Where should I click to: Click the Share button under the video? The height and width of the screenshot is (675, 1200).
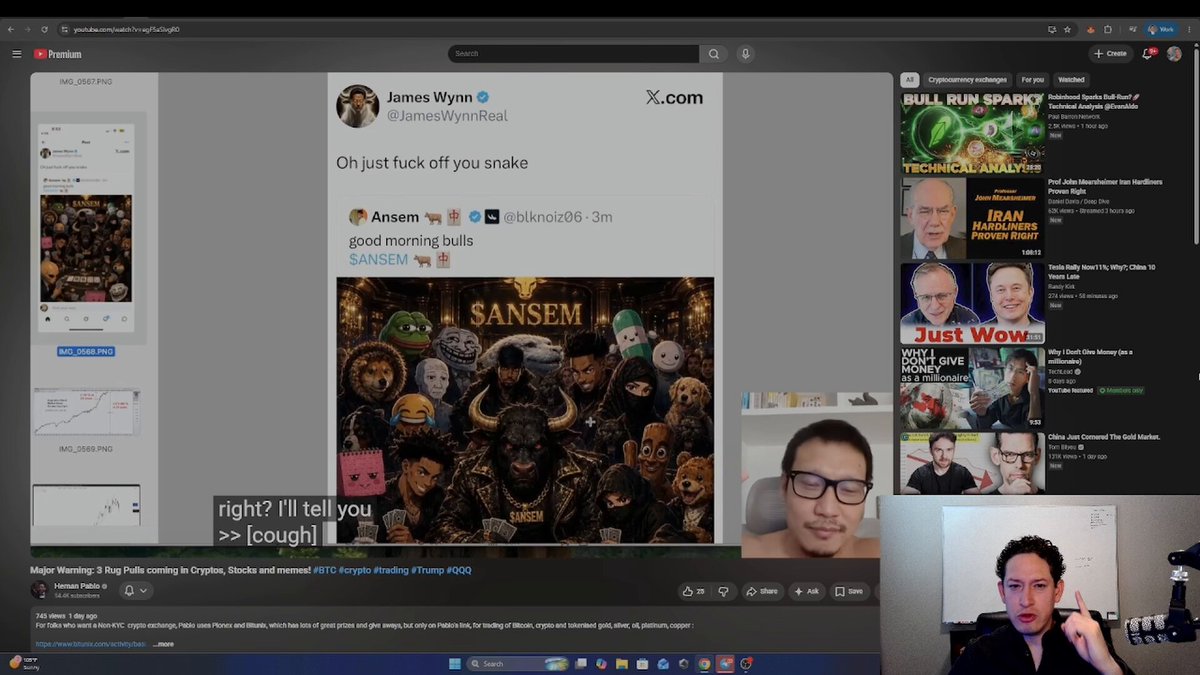point(762,591)
